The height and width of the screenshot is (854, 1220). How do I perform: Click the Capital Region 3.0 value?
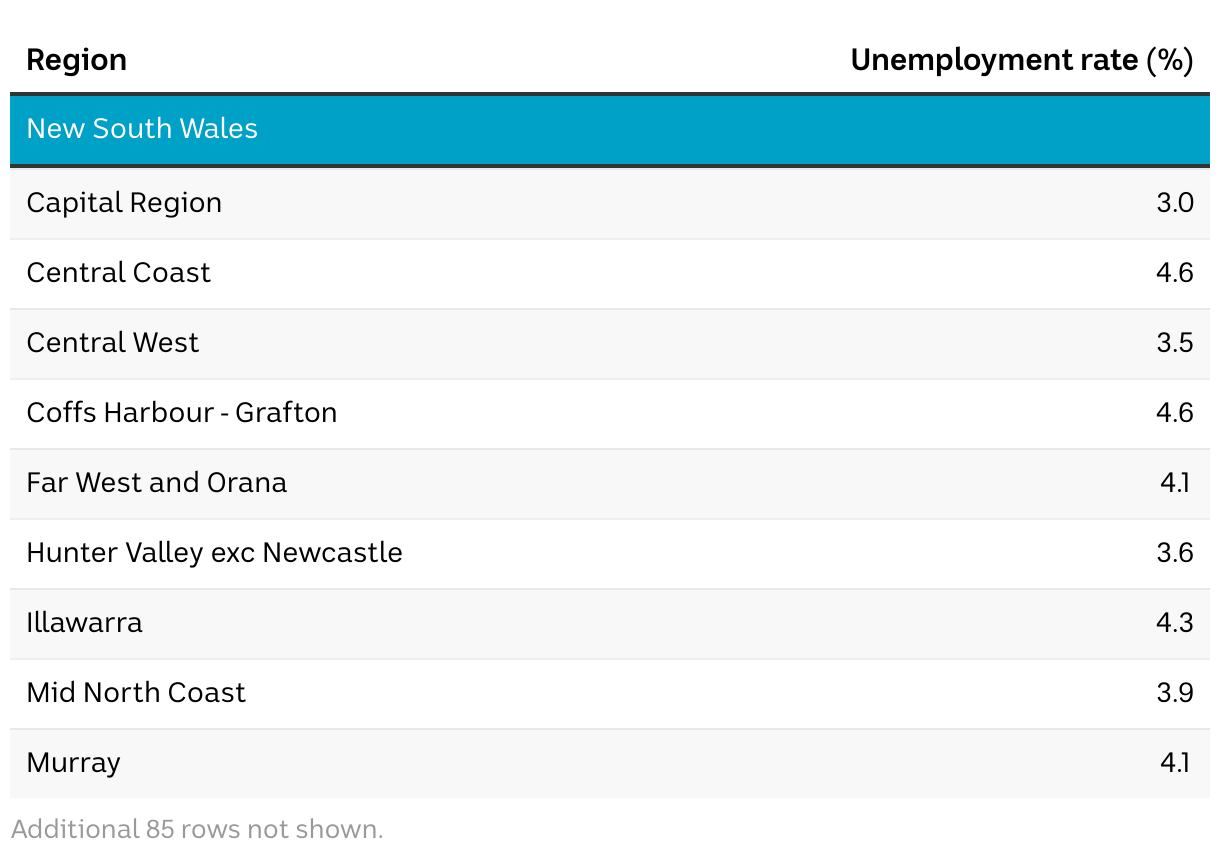[x=1175, y=203]
